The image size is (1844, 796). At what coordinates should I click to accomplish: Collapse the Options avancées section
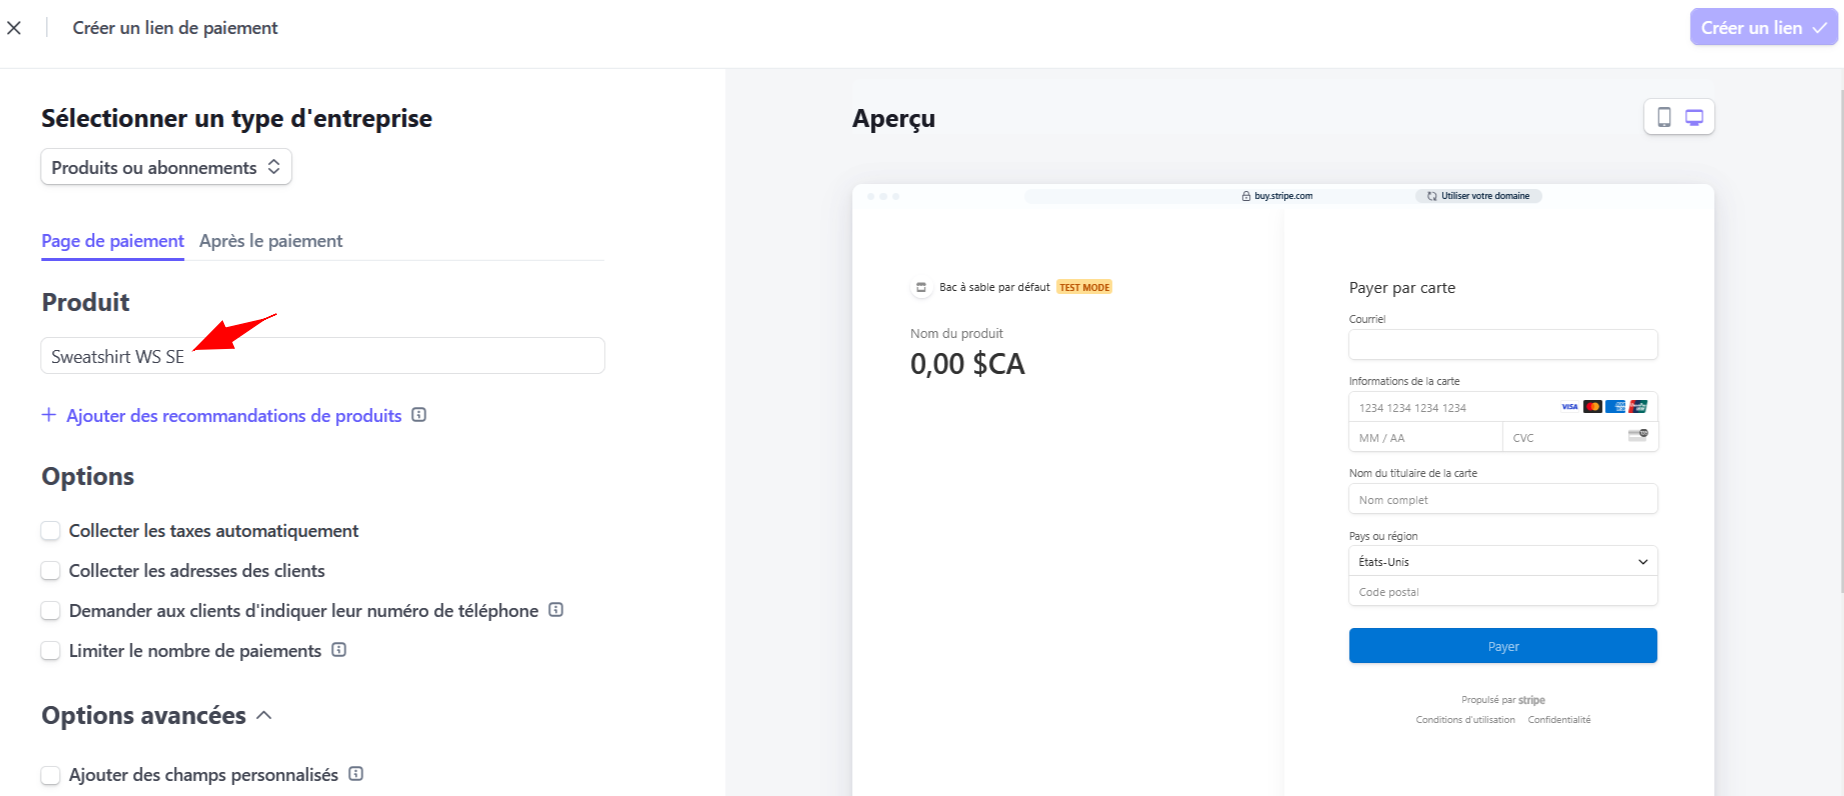[x=264, y=716]
